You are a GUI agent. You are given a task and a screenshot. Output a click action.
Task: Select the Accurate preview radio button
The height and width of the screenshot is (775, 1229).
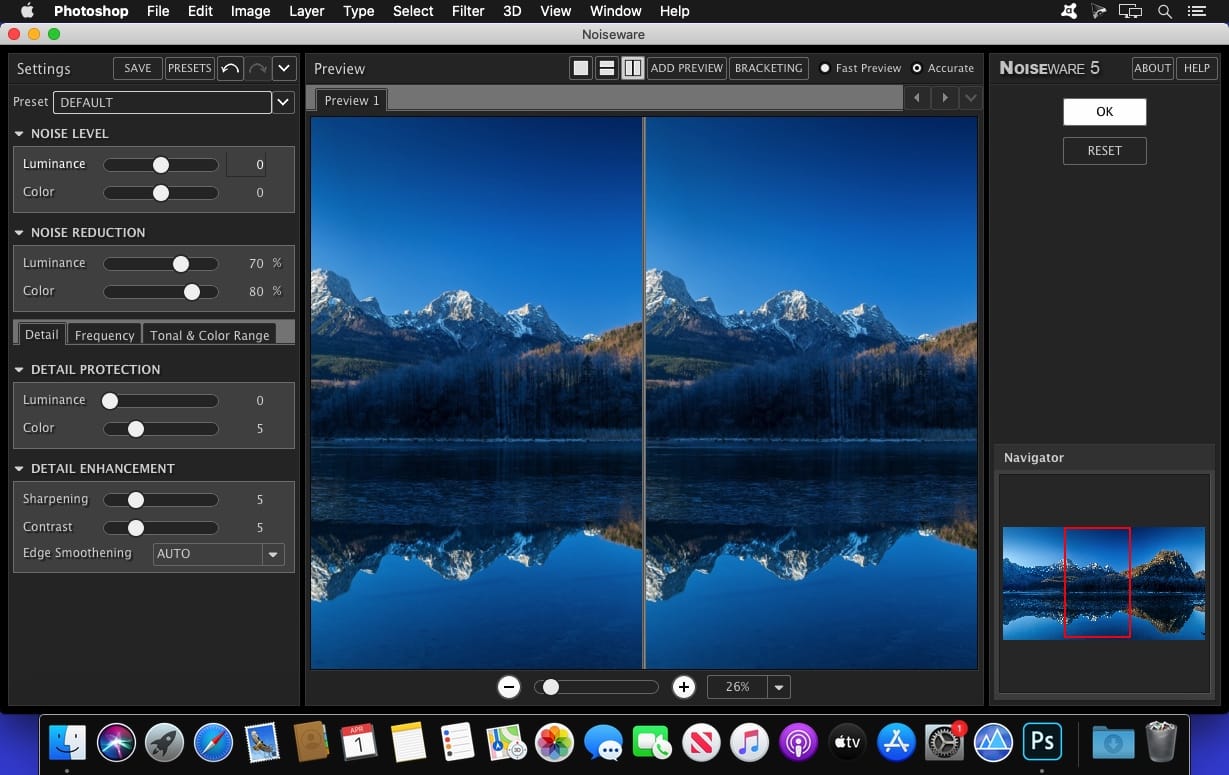point(917,68)
